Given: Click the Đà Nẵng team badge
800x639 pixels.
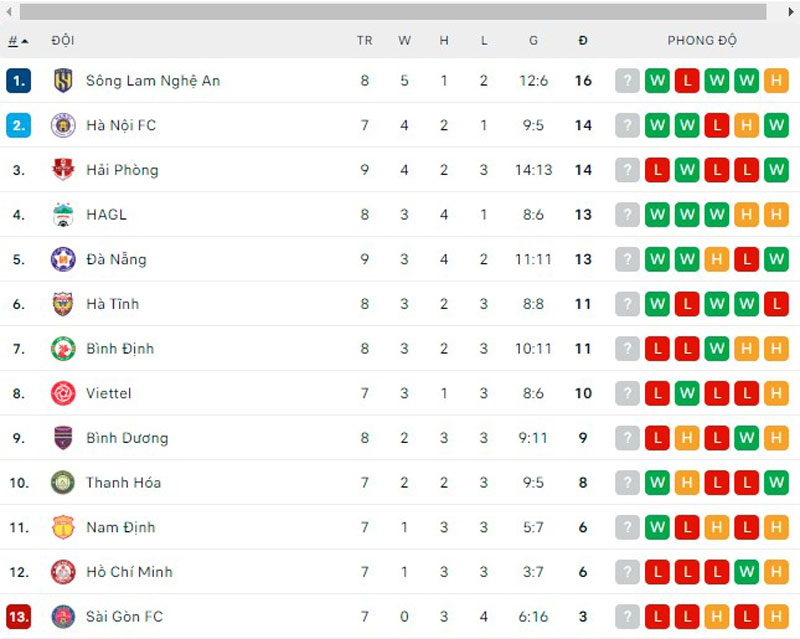Looking at the screenshot, I should coord(63,259).
